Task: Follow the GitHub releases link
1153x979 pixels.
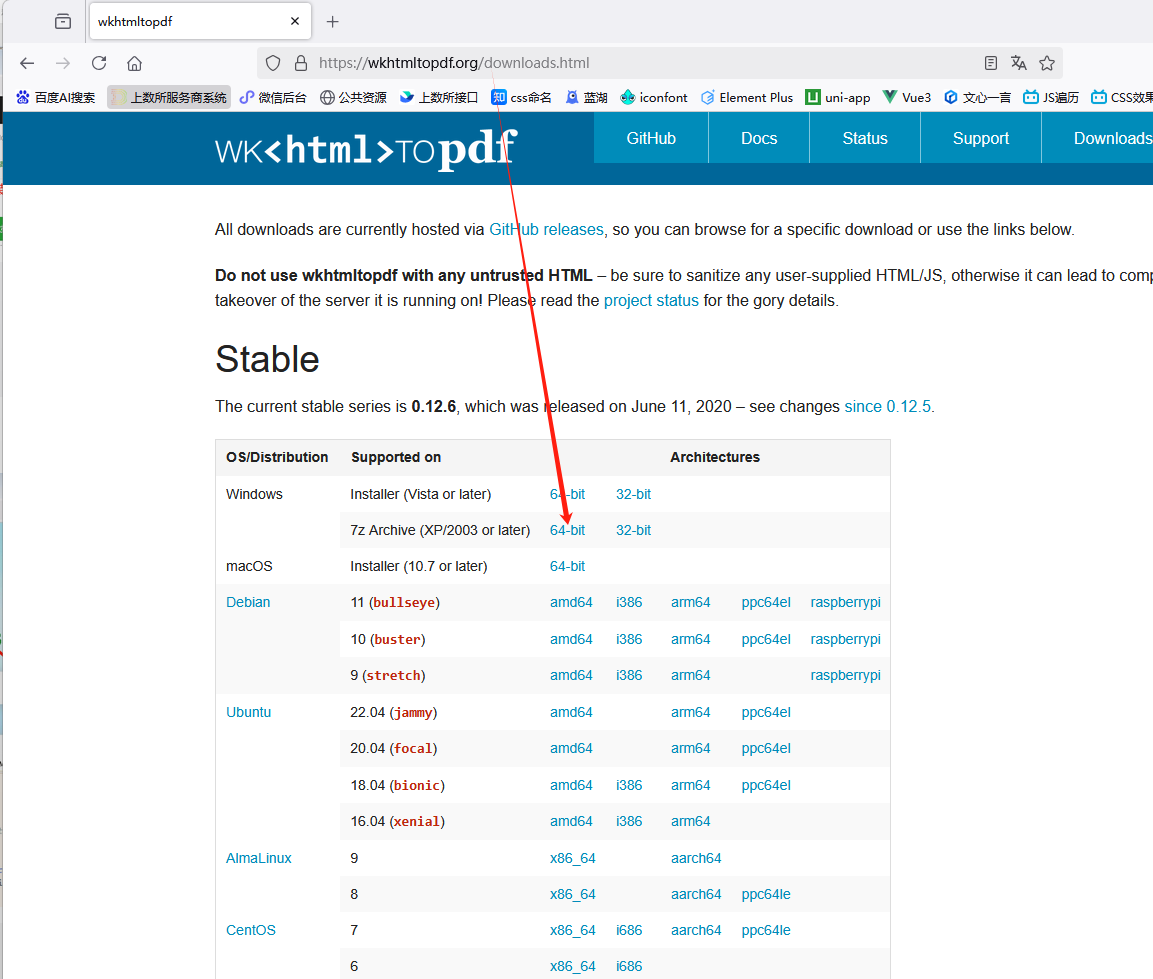Action: [x=546, y=229]
